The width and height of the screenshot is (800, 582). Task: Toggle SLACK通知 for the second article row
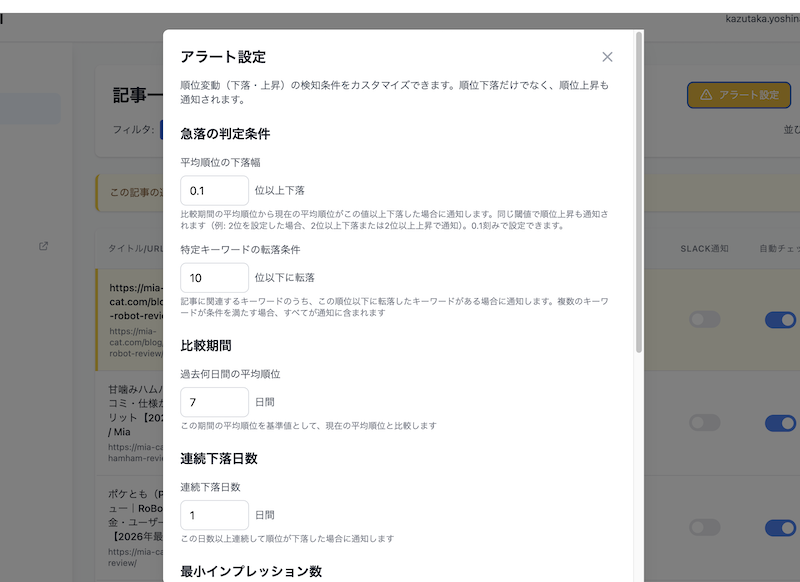pyautogui.click(x=704, y=423)
